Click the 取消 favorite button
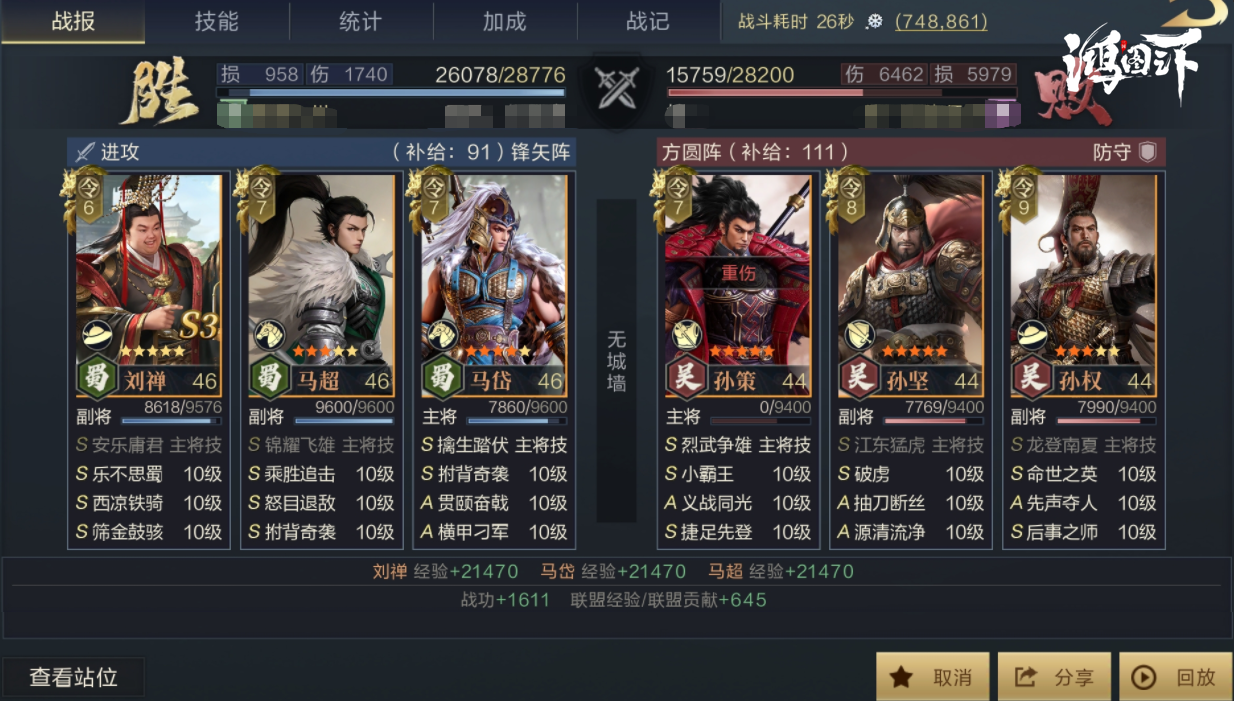 click(933, 677)
